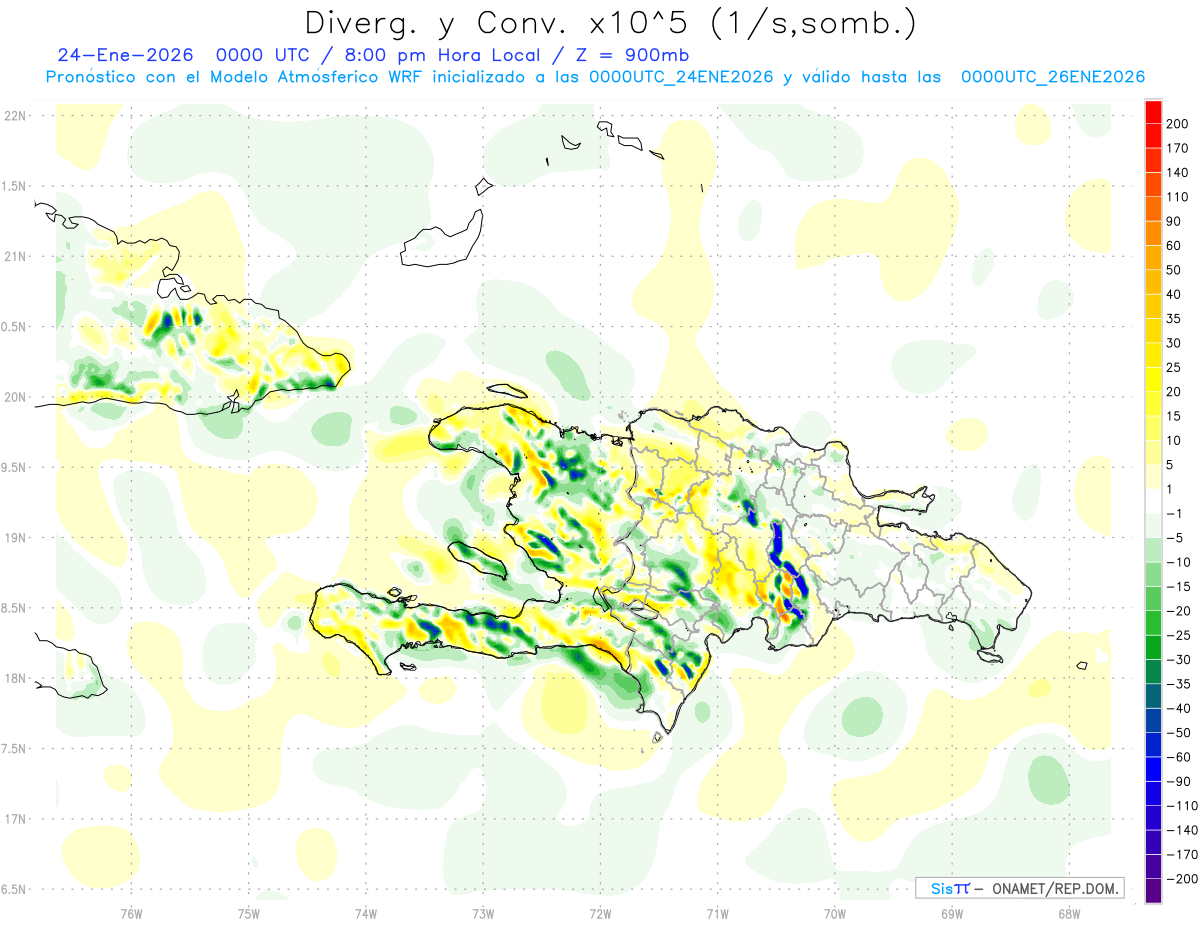Select the "0000UTC_26ENE2026" valid-until time
This screenshot has height=927, width=1200.
pos(1052,77)
